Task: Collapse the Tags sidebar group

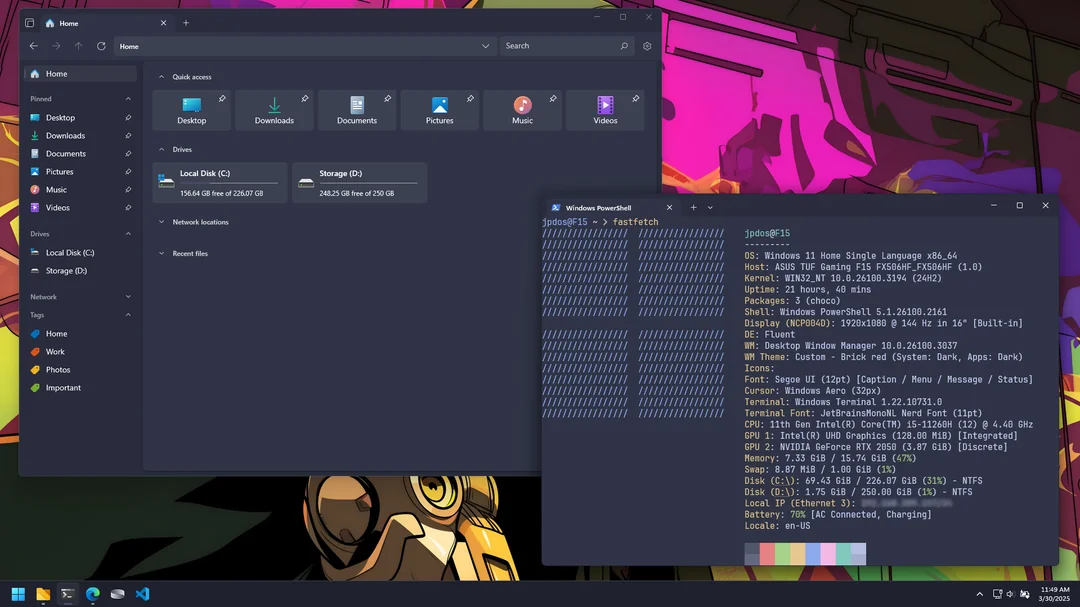Action: (x=128, y=315)
